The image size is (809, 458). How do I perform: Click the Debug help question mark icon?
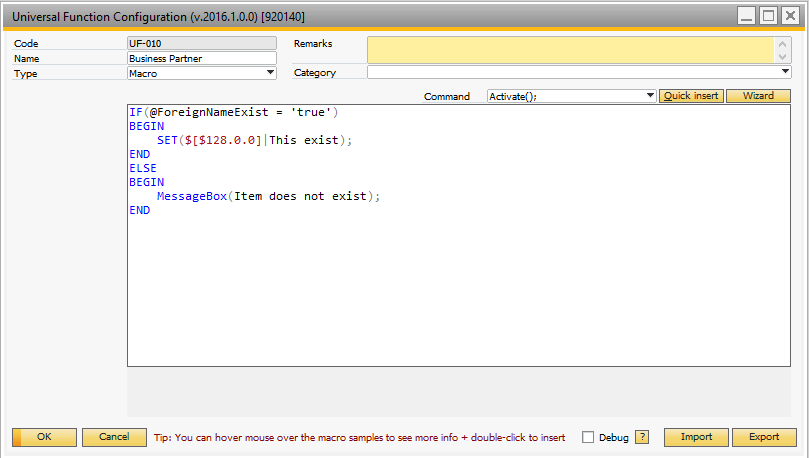click(x=642, y=437)
